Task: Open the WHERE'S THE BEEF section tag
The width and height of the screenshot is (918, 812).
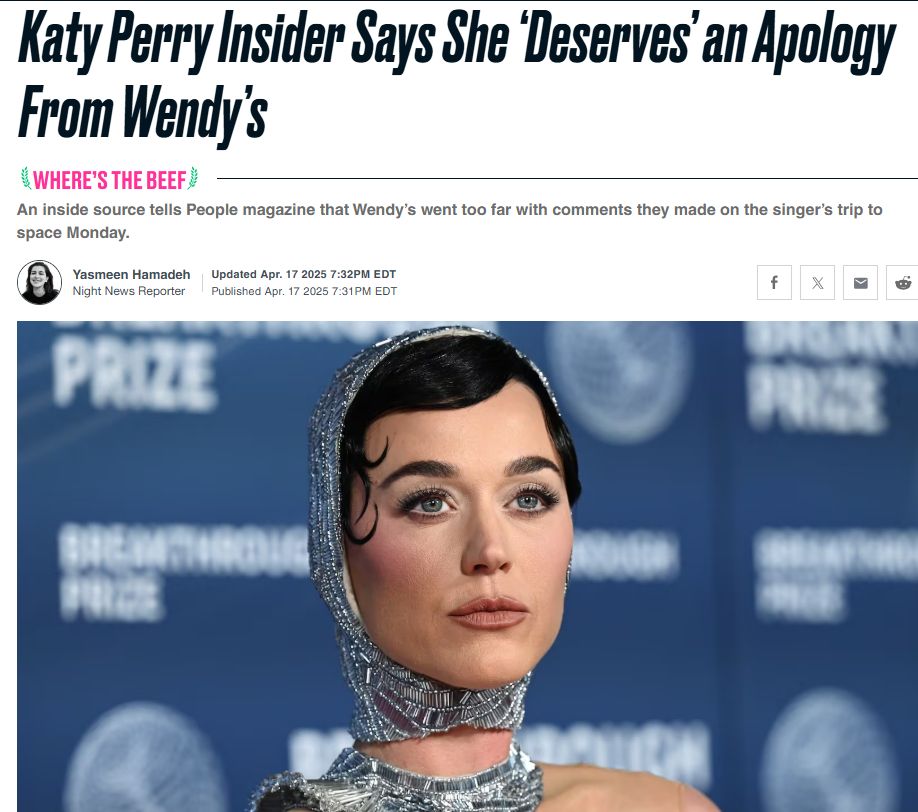Action: point(109,180)
